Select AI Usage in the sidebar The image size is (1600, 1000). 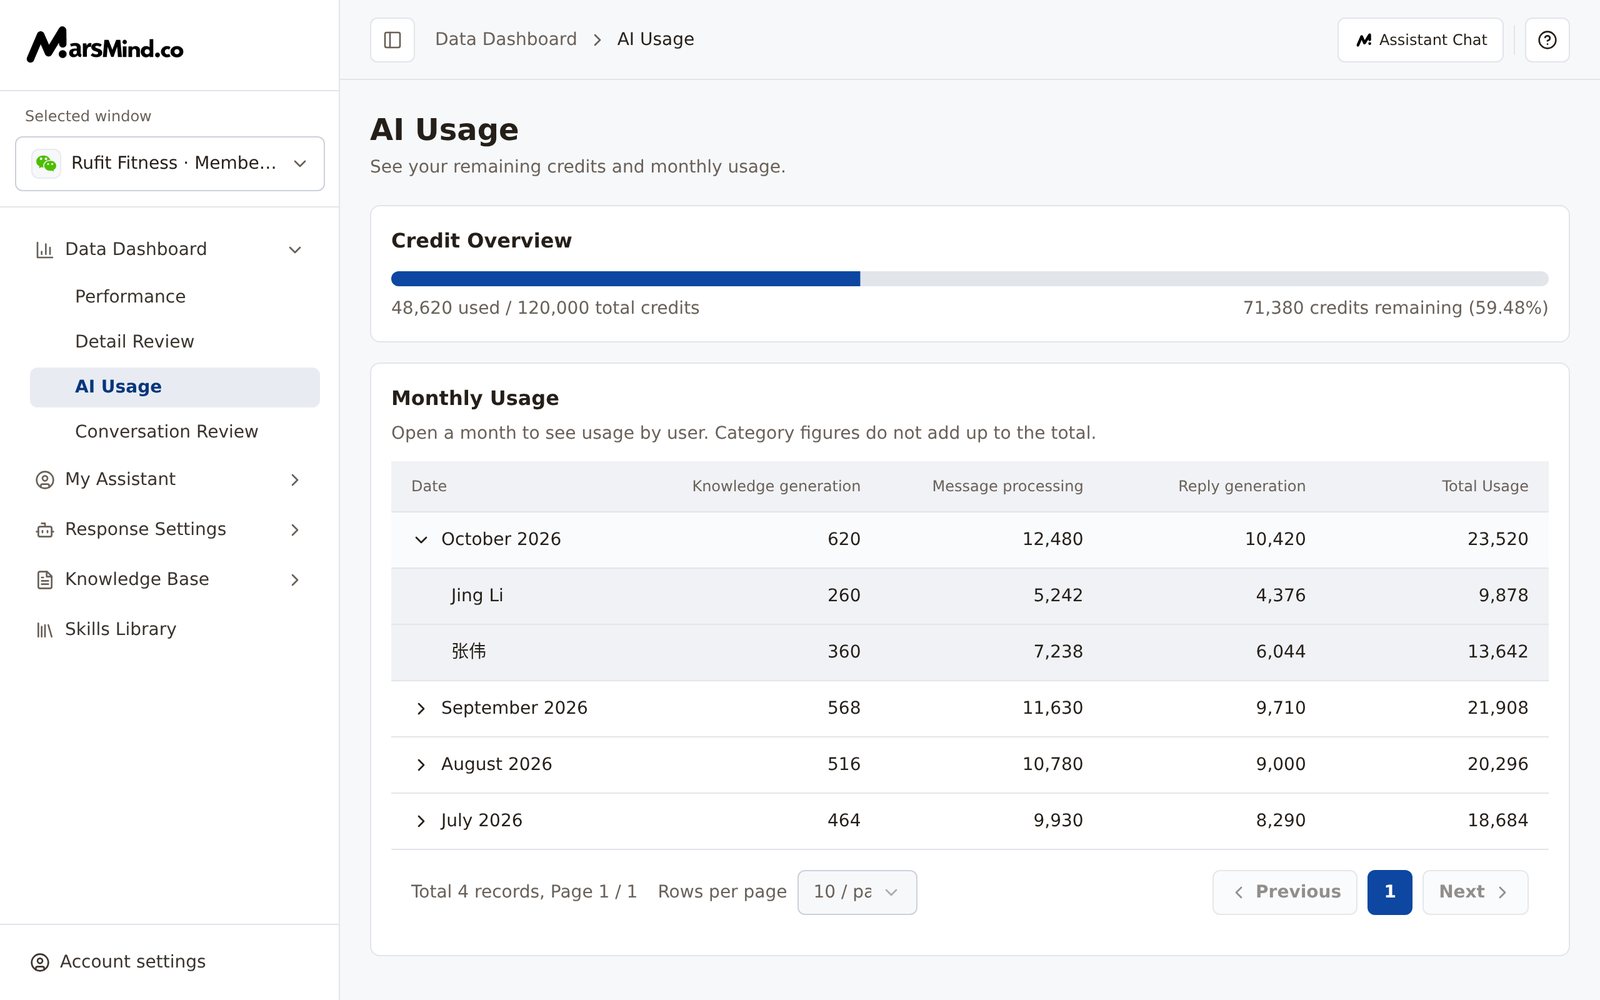tap(175, 387)
